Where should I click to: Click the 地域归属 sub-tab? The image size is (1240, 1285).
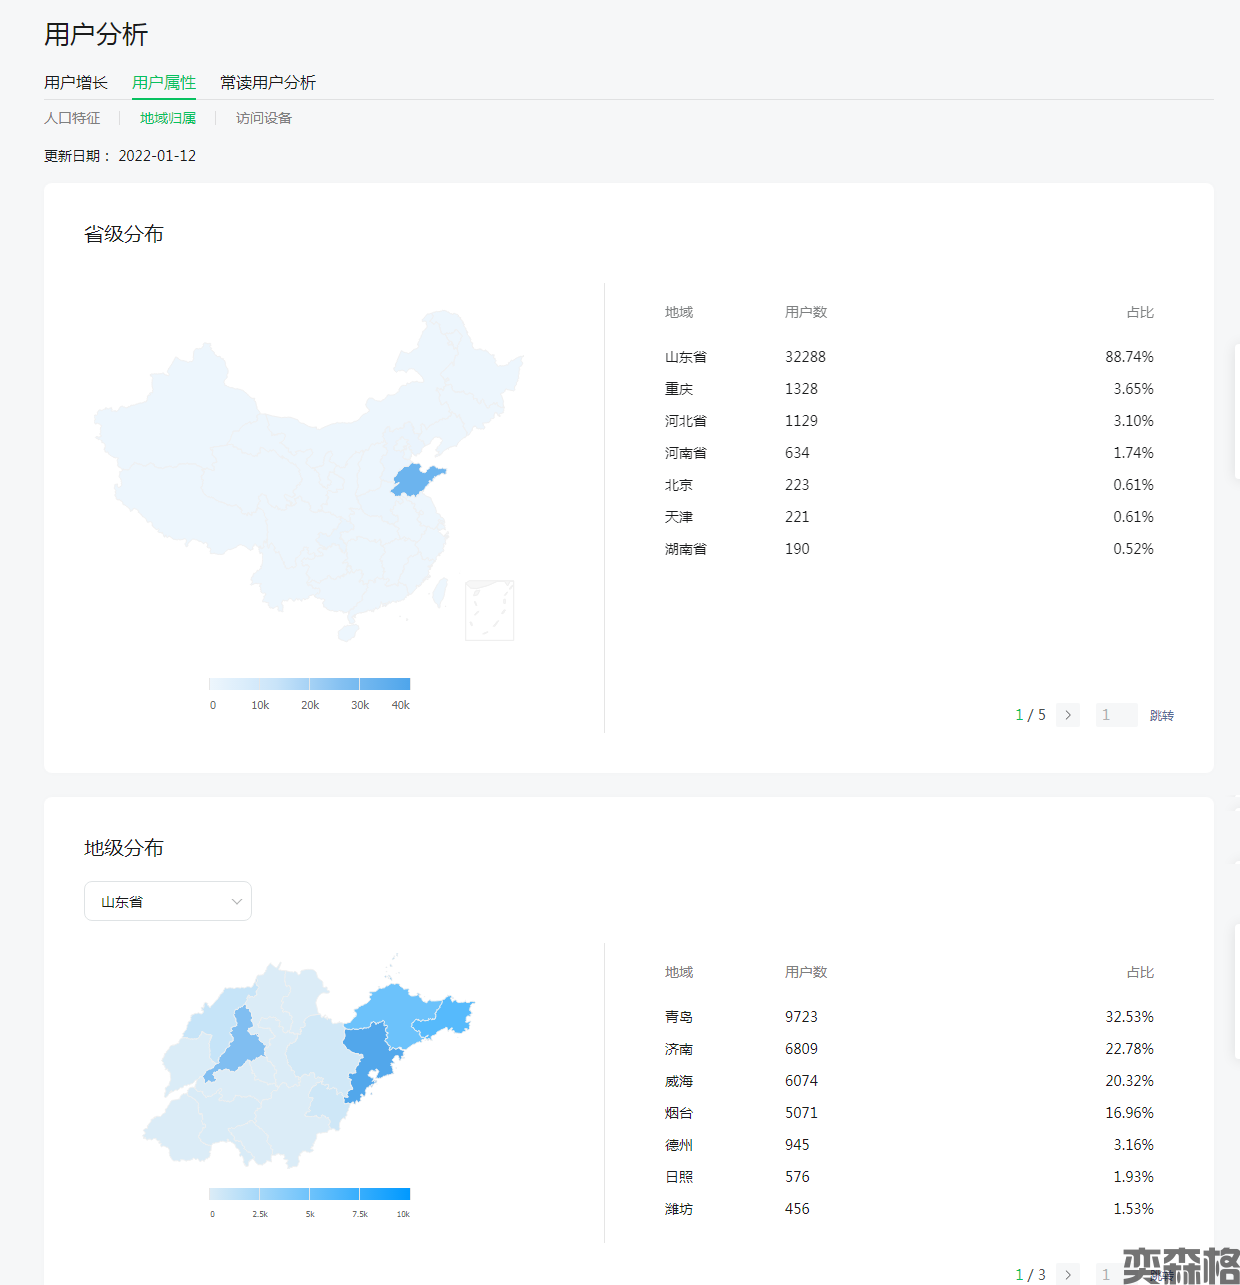[168, 118]
